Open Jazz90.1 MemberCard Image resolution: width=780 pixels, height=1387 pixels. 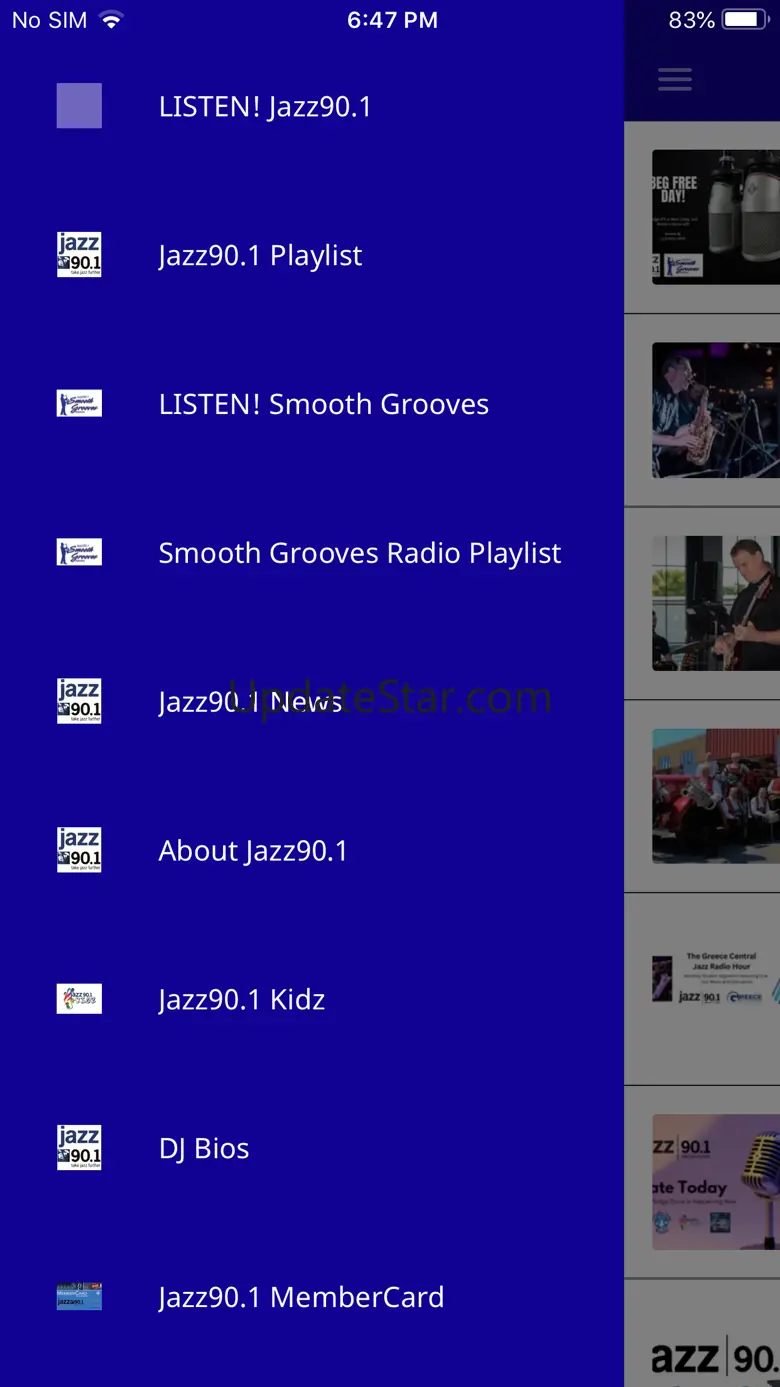301,1297
